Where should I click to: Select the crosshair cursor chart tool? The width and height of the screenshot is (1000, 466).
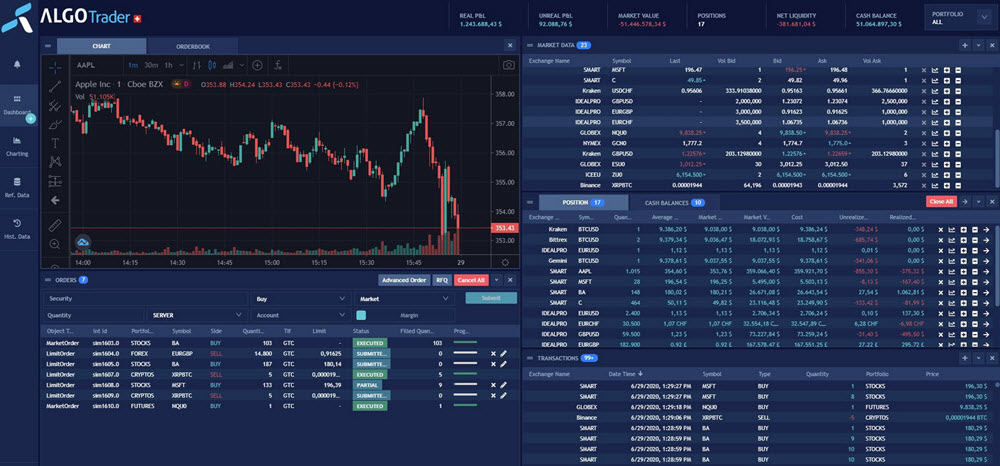[55, 66]
